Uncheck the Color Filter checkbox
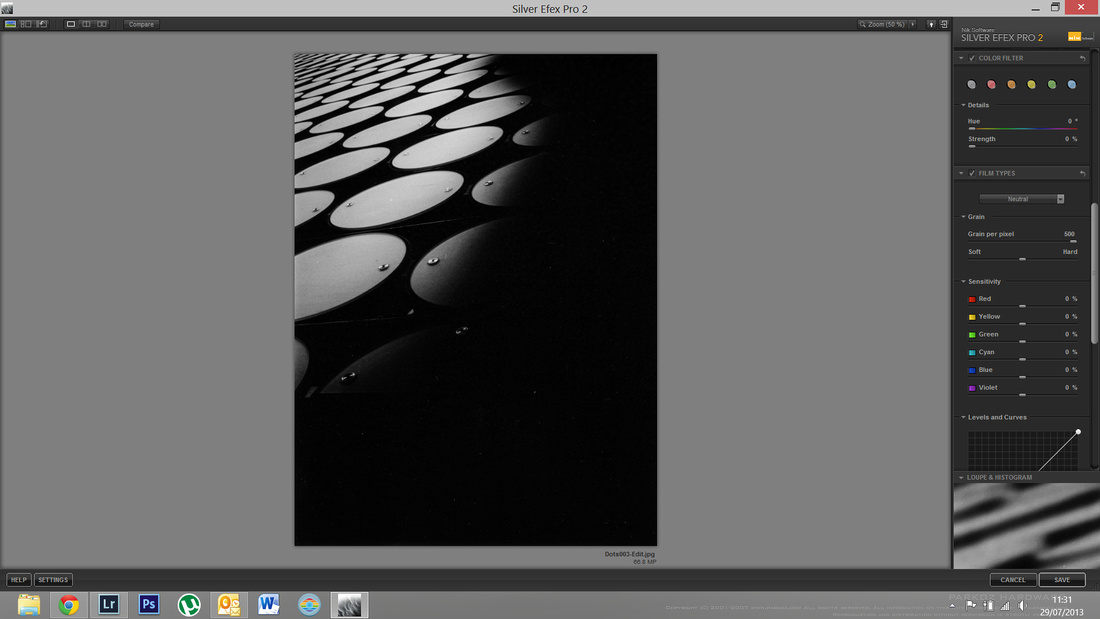The image size is (1100, 619). (972, 58)
